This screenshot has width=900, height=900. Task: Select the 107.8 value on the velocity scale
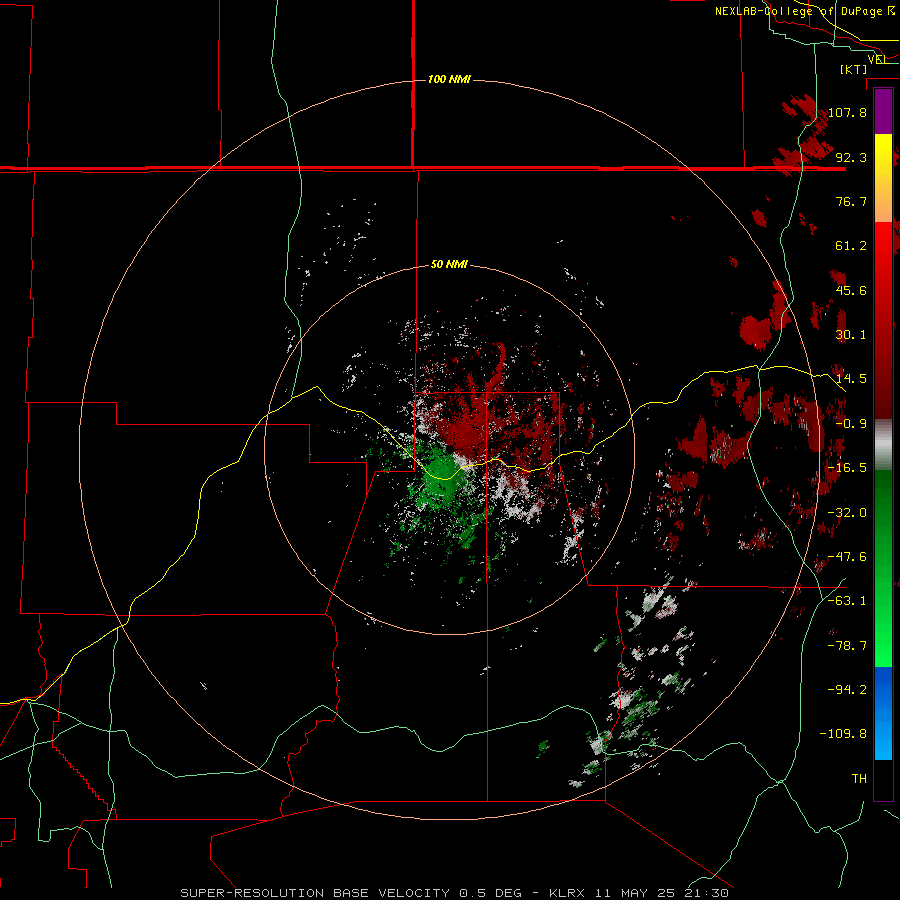tap(847, 112)
